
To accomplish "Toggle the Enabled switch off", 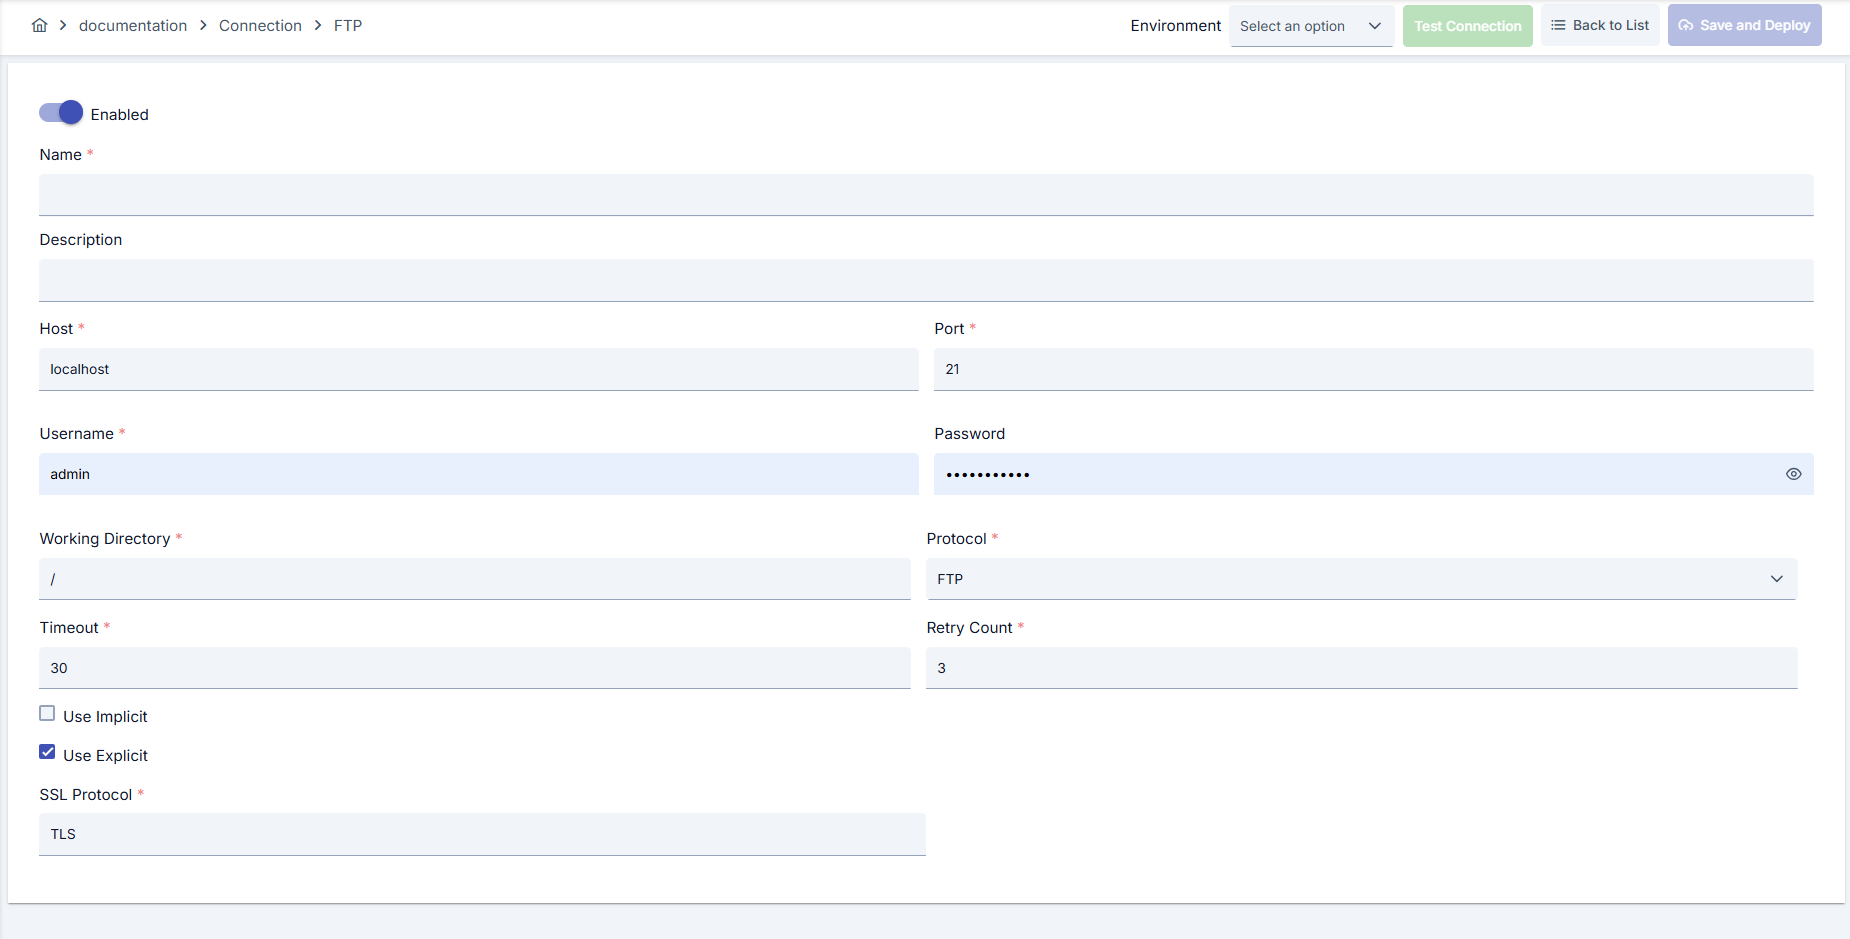I will [x=61, y=113].
